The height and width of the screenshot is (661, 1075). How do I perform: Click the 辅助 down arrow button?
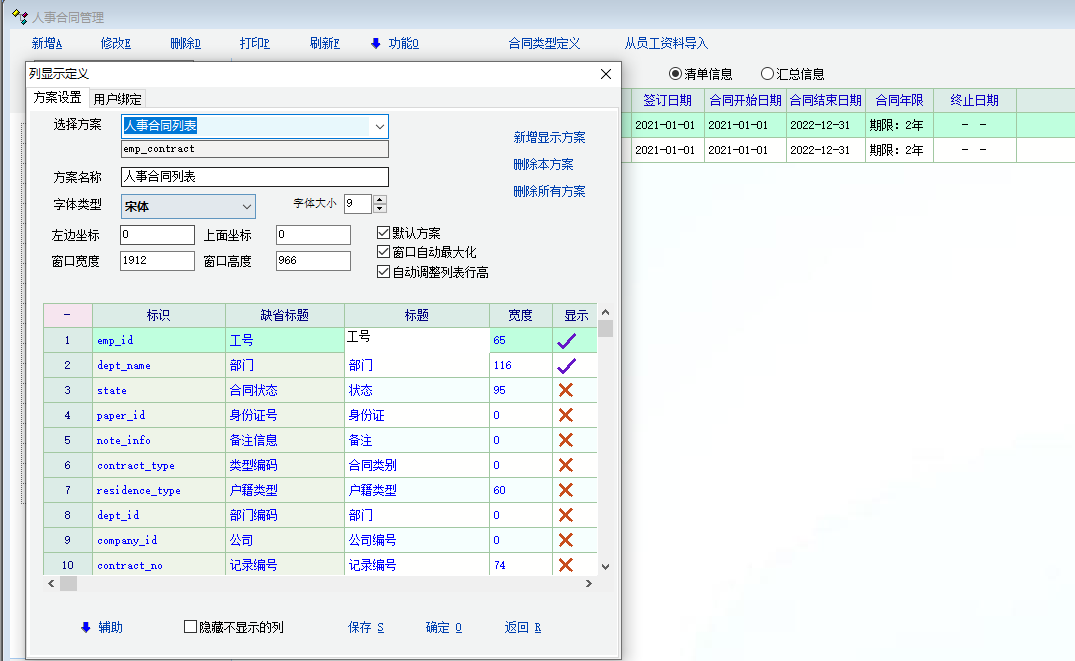(102, 627)
